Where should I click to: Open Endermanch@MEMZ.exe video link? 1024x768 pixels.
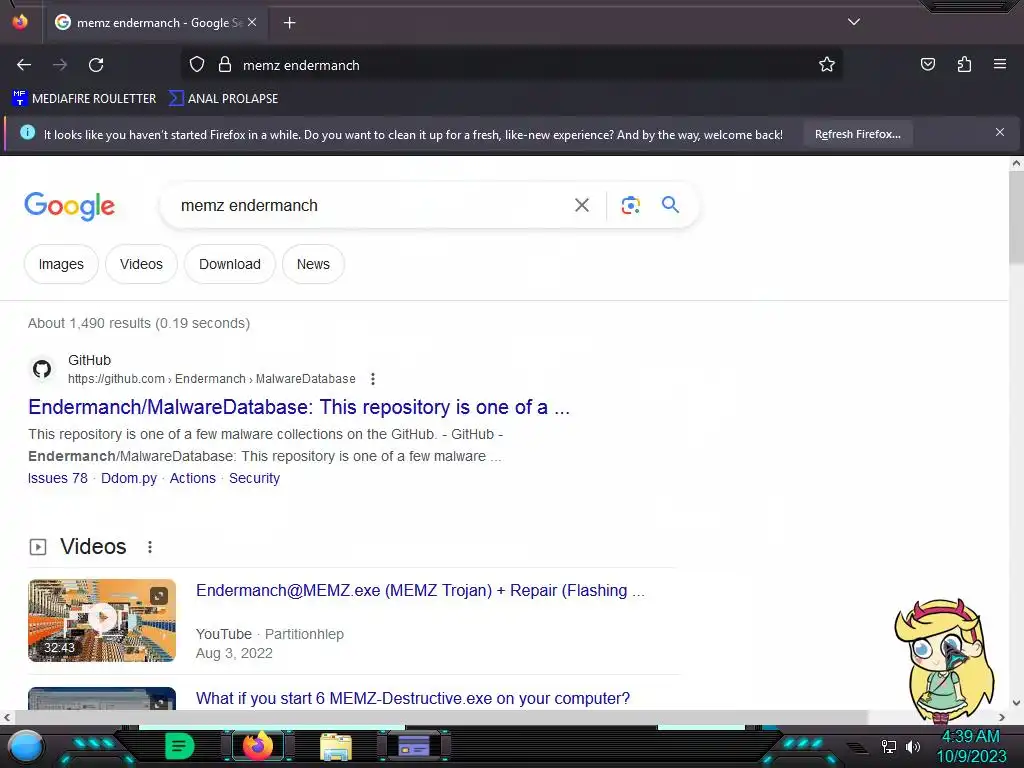tap(420, 590)
